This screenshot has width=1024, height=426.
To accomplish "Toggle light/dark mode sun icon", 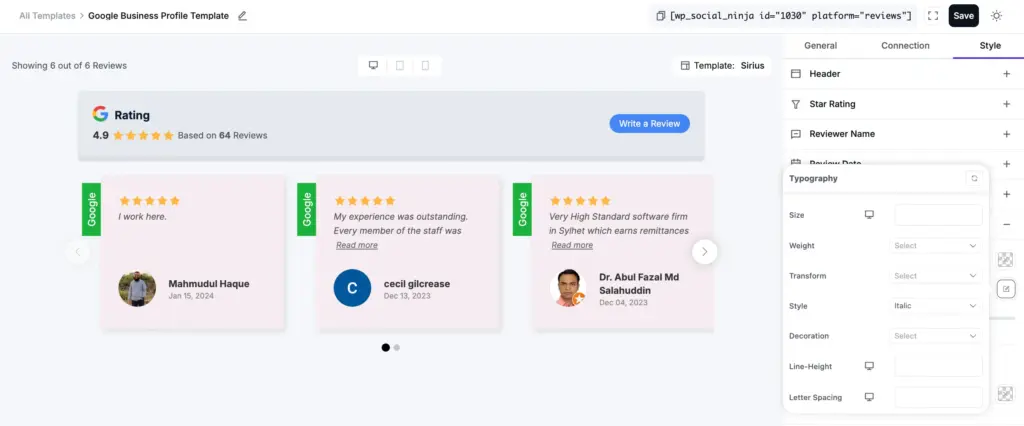I will click(996, 16).
